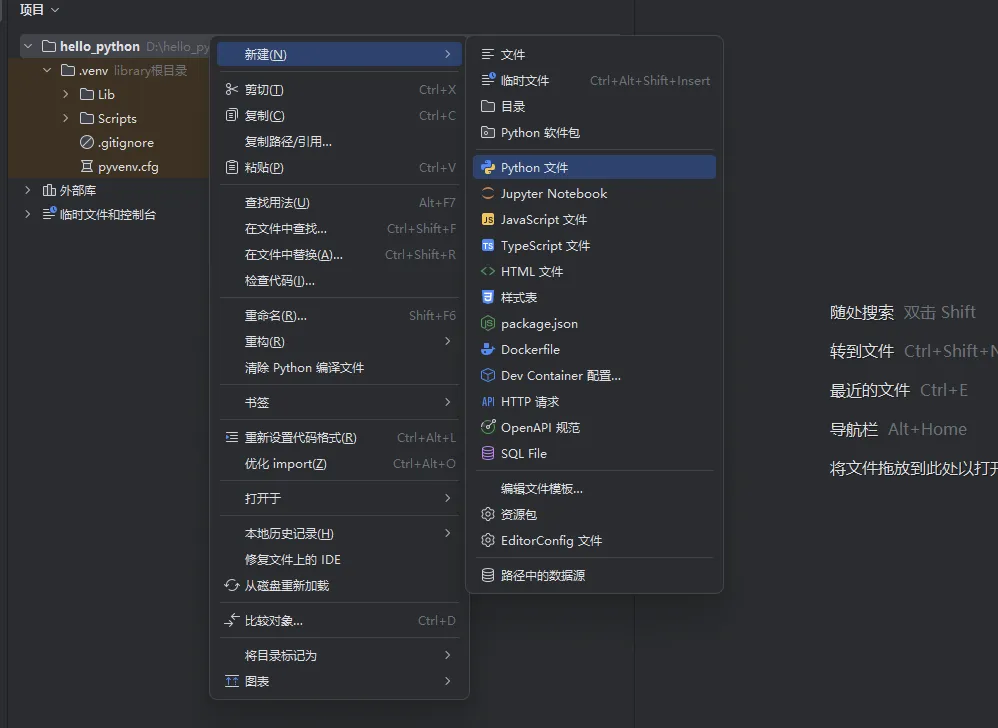Screen dimensions: 998x728
Task: Click the EditorConfig 文件 gear icon
Action: click(488, 540)
